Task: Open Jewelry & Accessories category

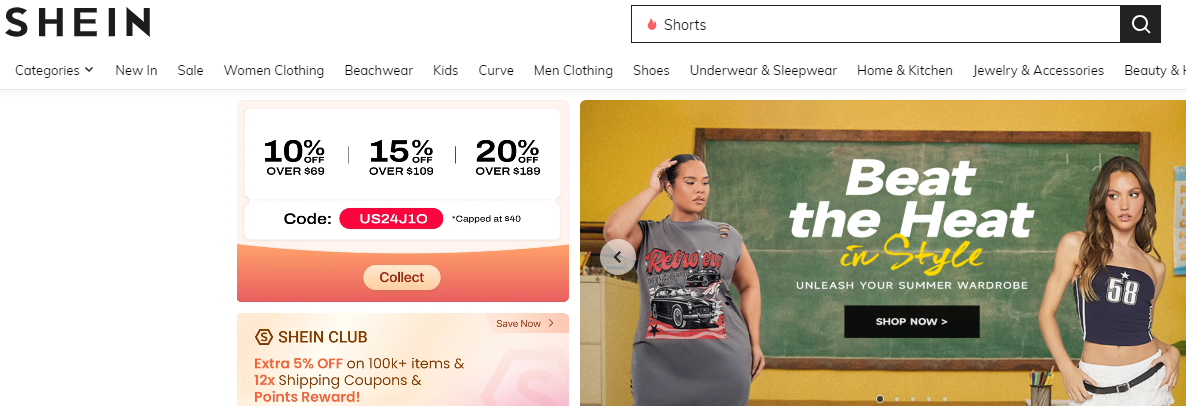Action: (x=1039, y=70)
